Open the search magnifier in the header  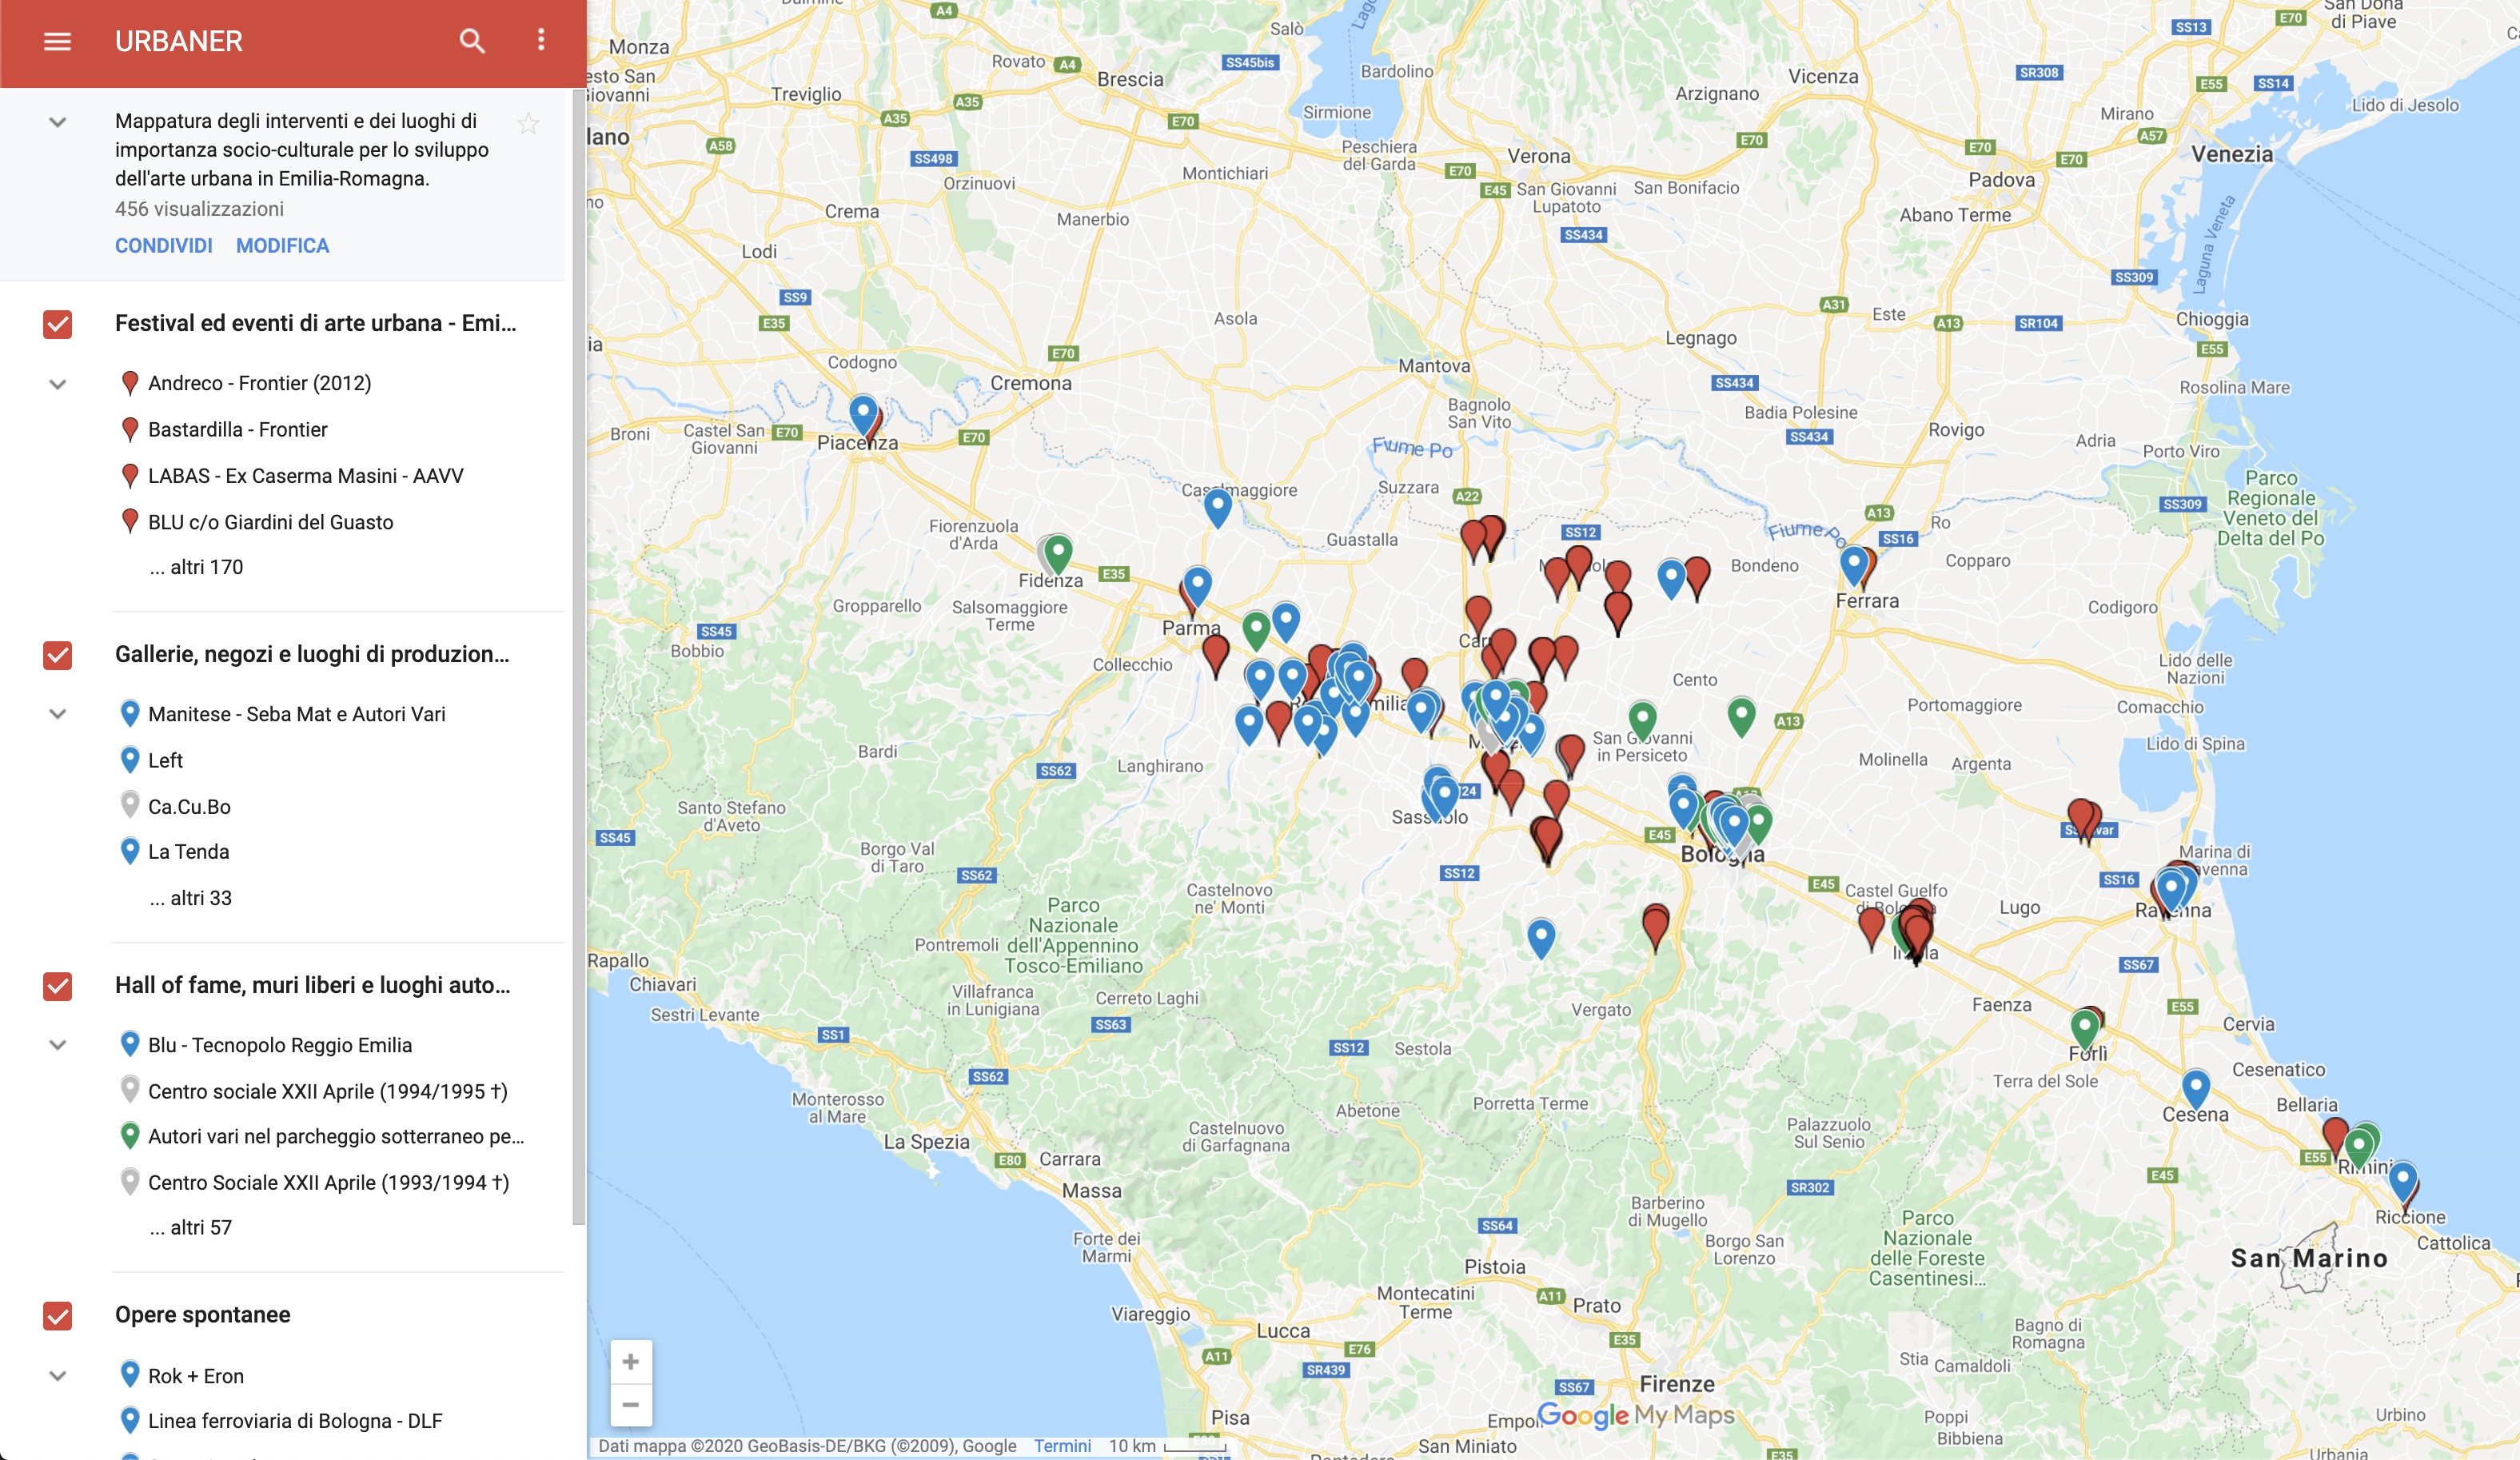(x=472, y=41)
